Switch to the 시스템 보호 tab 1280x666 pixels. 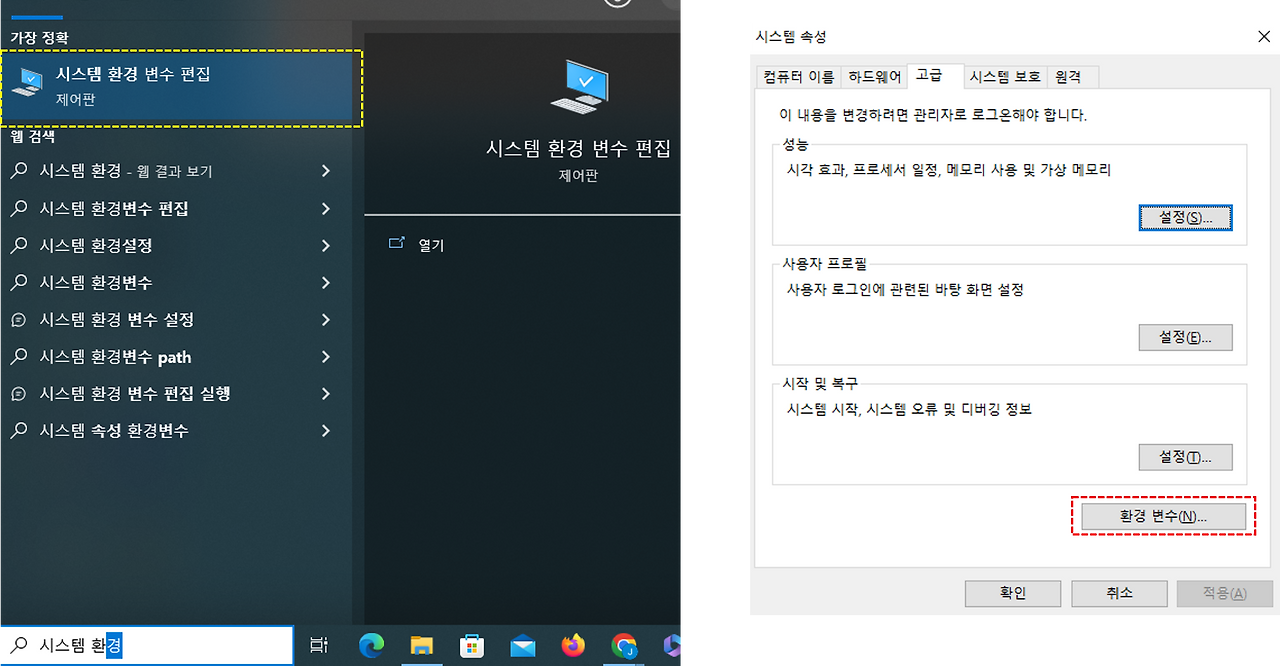(1005, 77)
